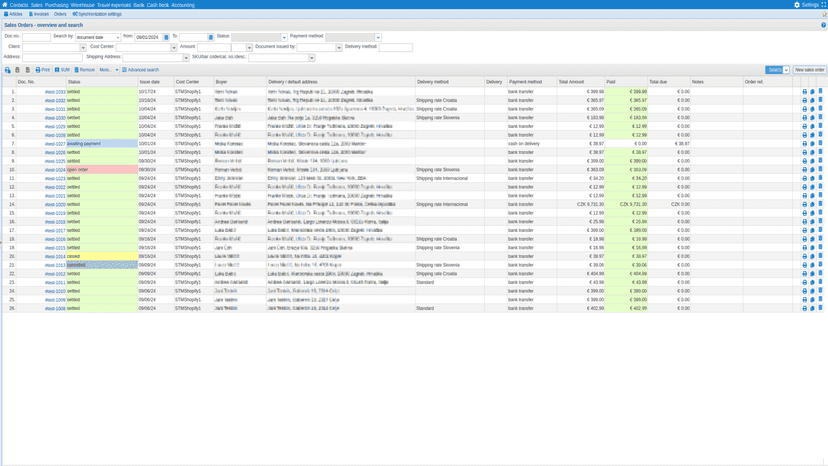828x466 pixels.
Task: Open the help question mark icon
Action: pyautogui.click(x=823, y=25)
